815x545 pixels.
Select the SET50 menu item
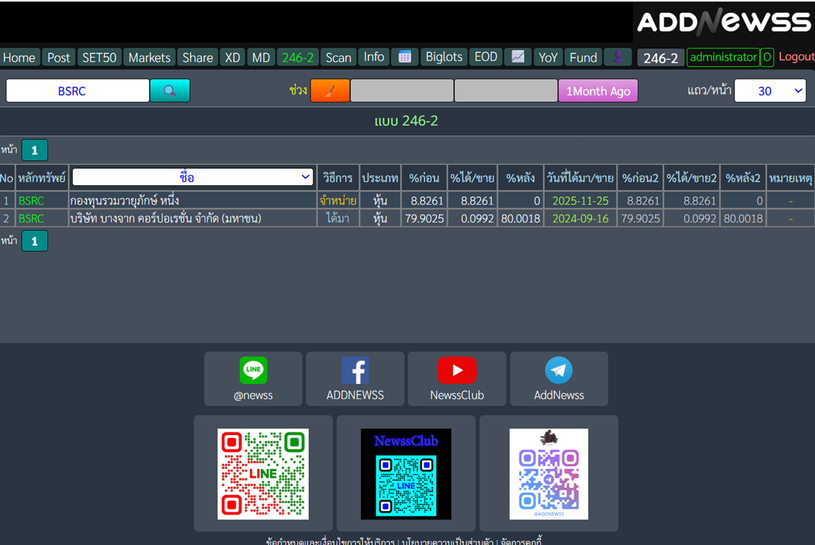(99, 57)
